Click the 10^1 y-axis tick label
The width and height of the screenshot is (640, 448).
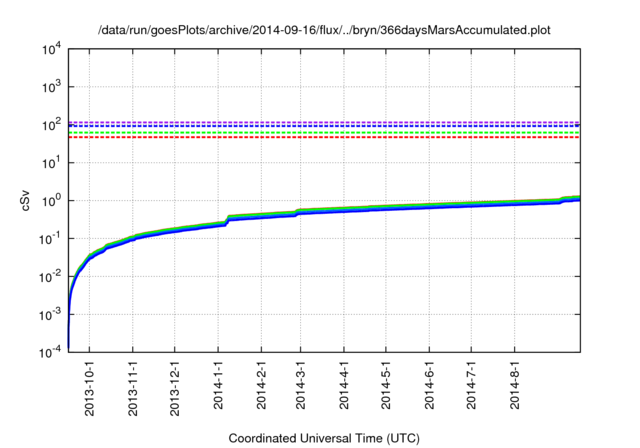pyautogui.click(x=51, y=162)
